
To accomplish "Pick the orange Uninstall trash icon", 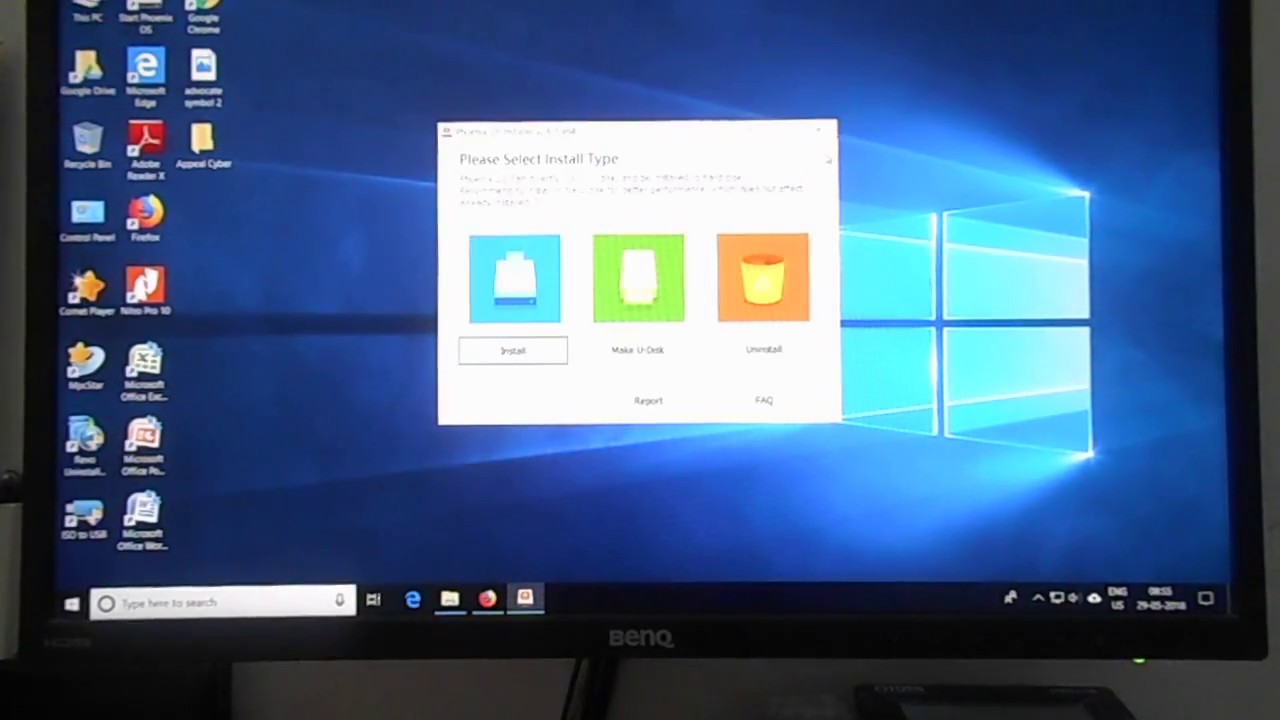I will coord(762,278).
